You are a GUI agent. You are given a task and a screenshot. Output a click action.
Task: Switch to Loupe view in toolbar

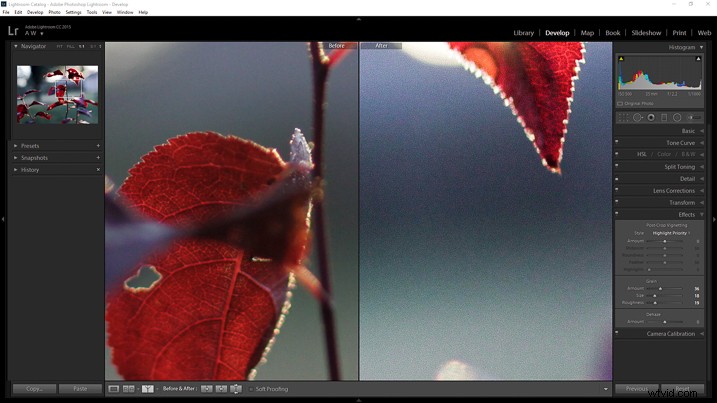click(113, 389)
